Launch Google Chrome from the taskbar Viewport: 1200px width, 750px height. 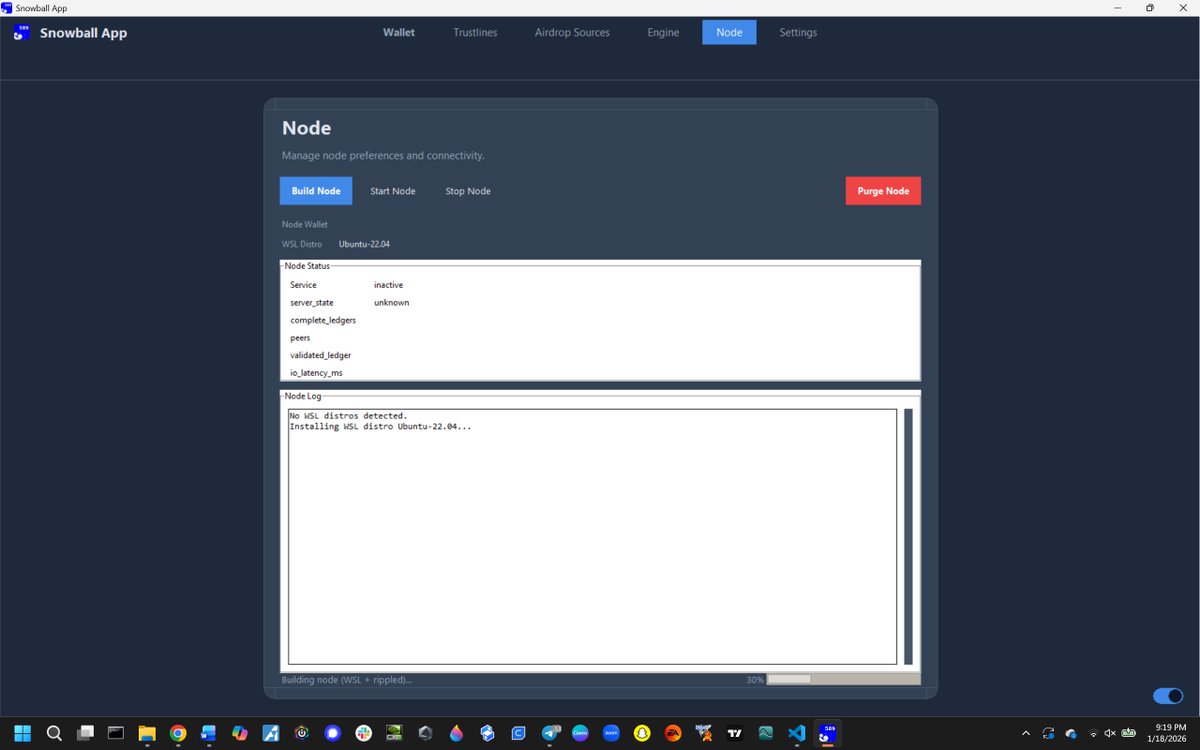click(178, 733)
